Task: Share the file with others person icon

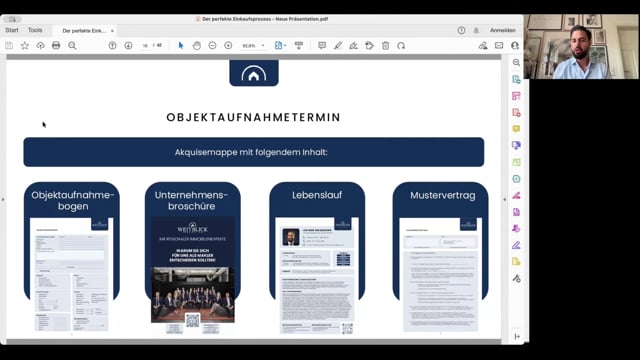Action: 515,46
